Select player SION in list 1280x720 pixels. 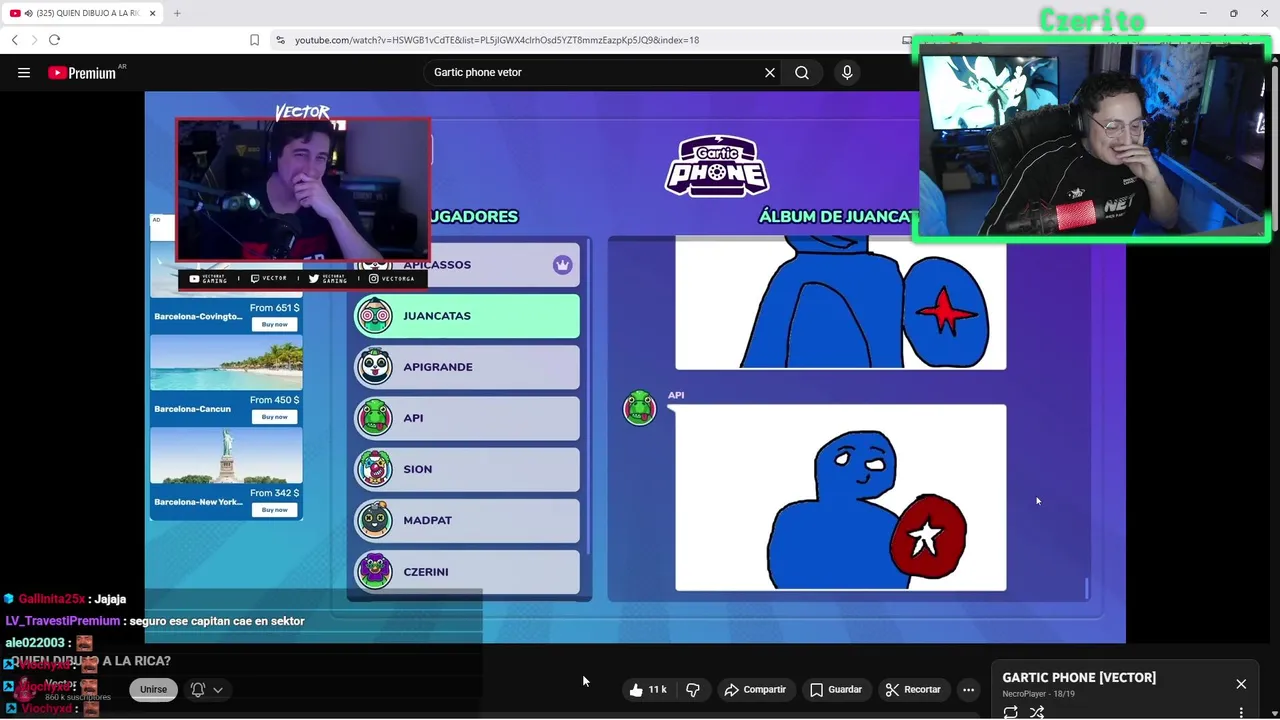(x=467, y=469)
